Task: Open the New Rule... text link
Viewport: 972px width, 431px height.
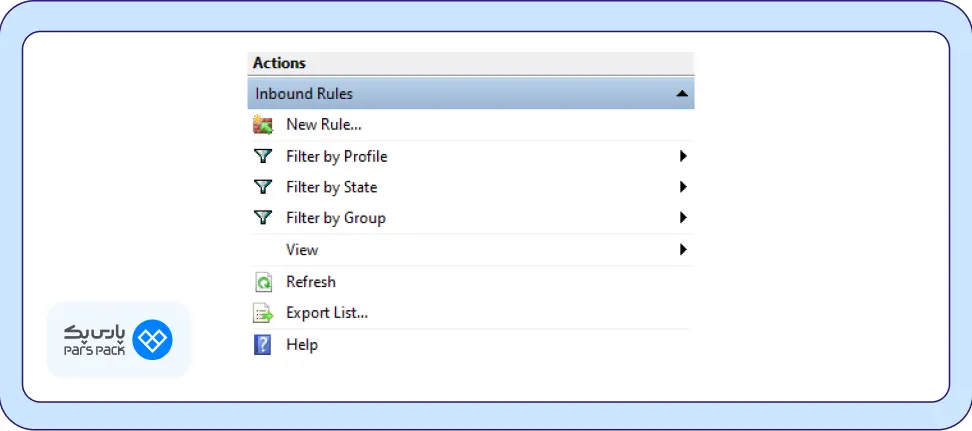Action: click(323, 125)
